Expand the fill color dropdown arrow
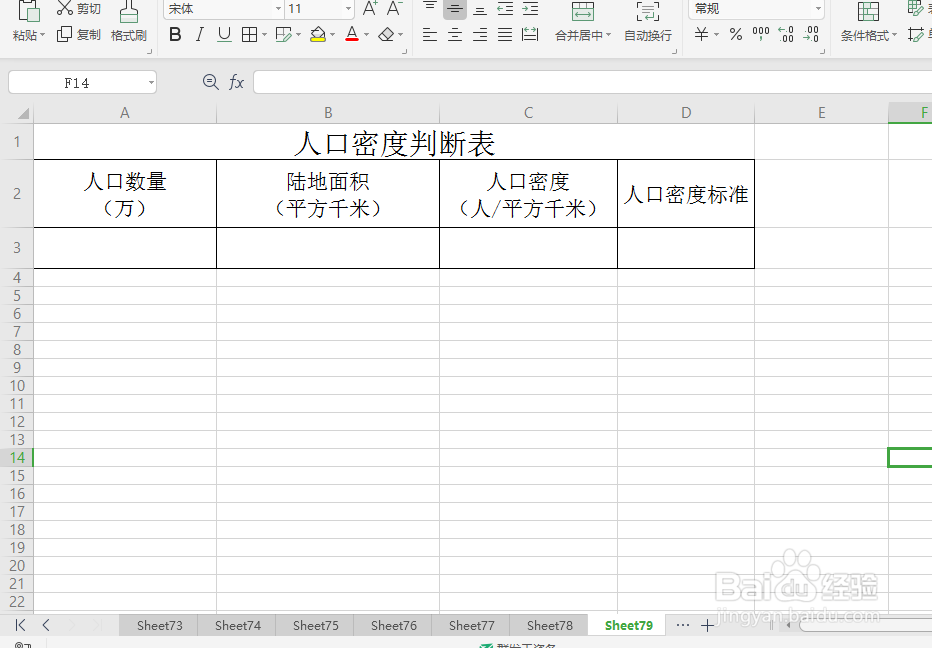The image size is (932, 648). coord(332,35)
